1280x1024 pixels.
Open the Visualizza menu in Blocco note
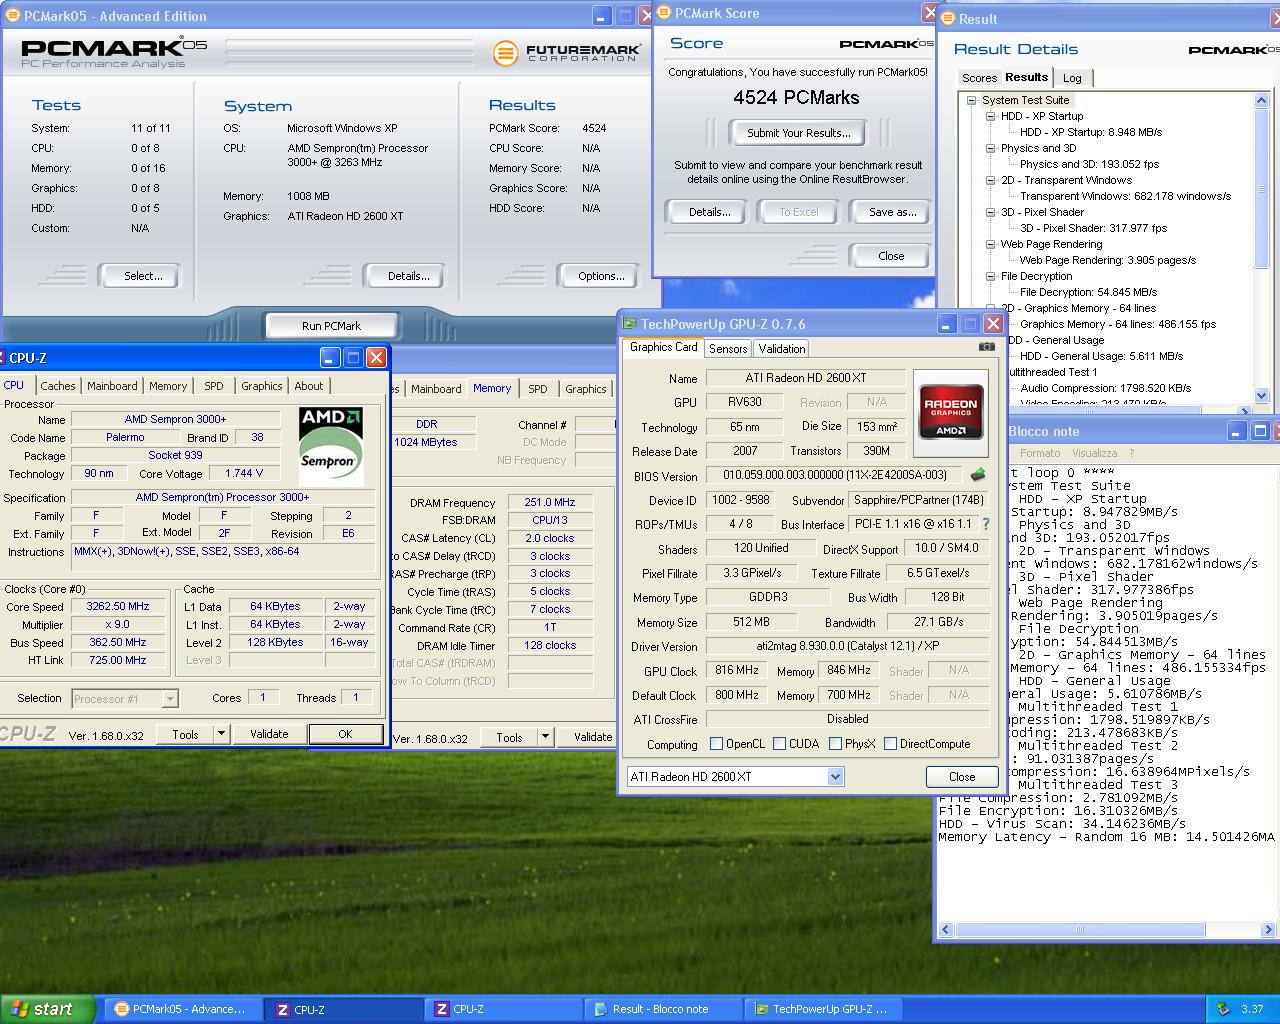point(1094,453)
